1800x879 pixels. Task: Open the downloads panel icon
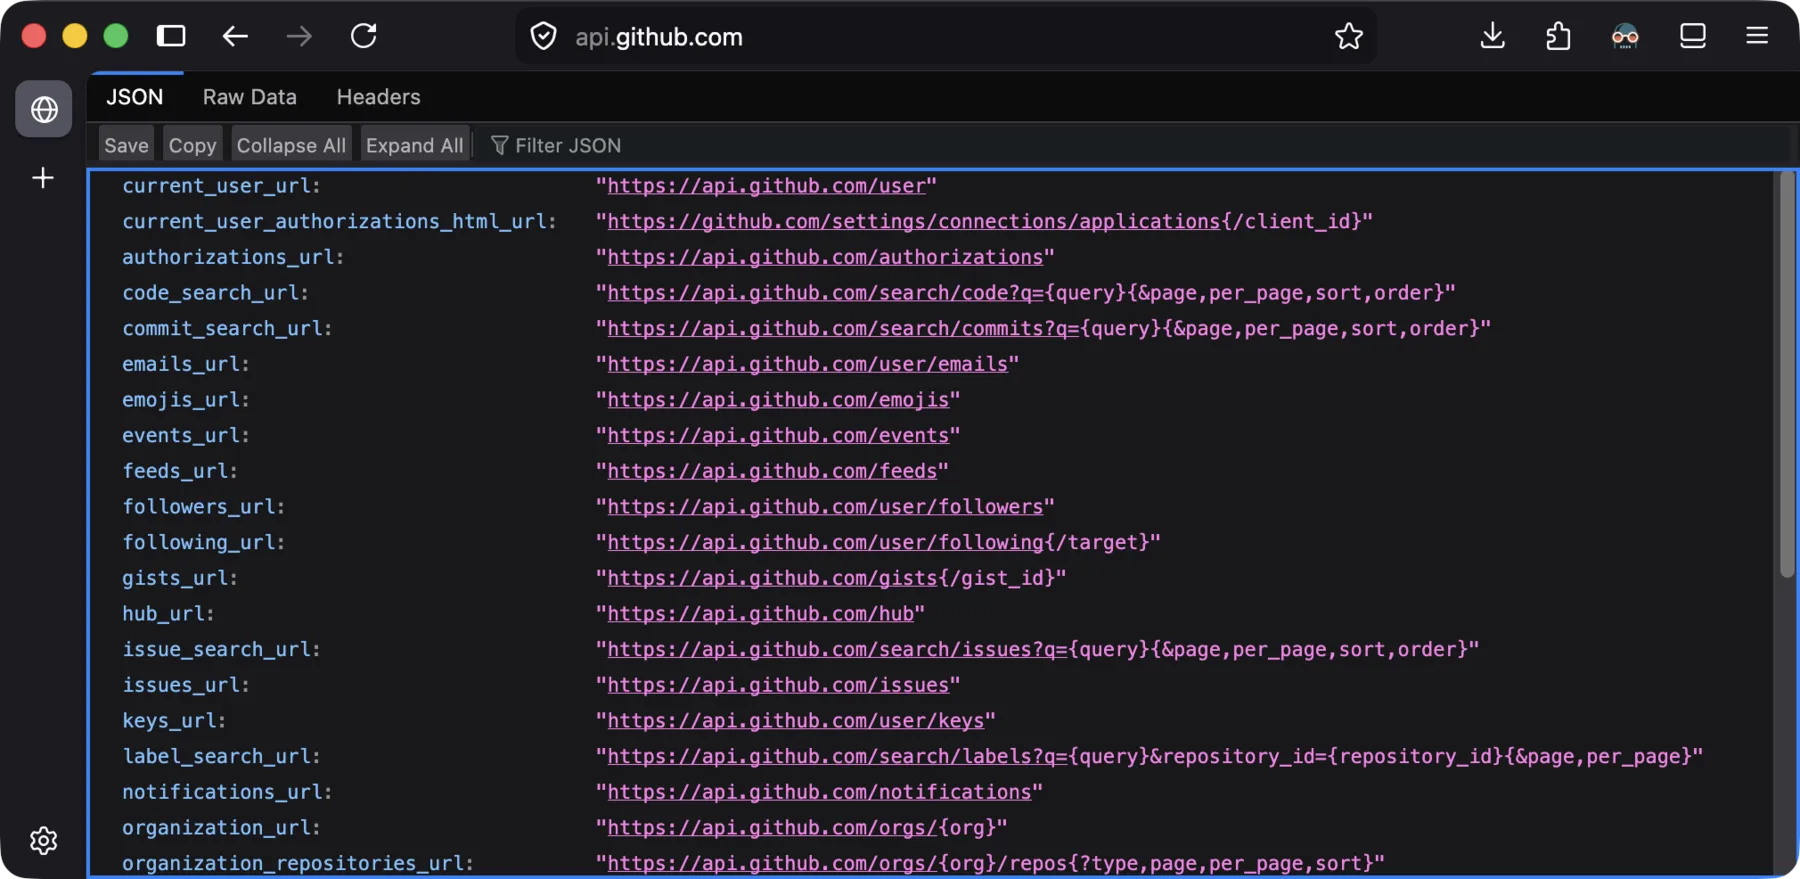pos(1492,36)
